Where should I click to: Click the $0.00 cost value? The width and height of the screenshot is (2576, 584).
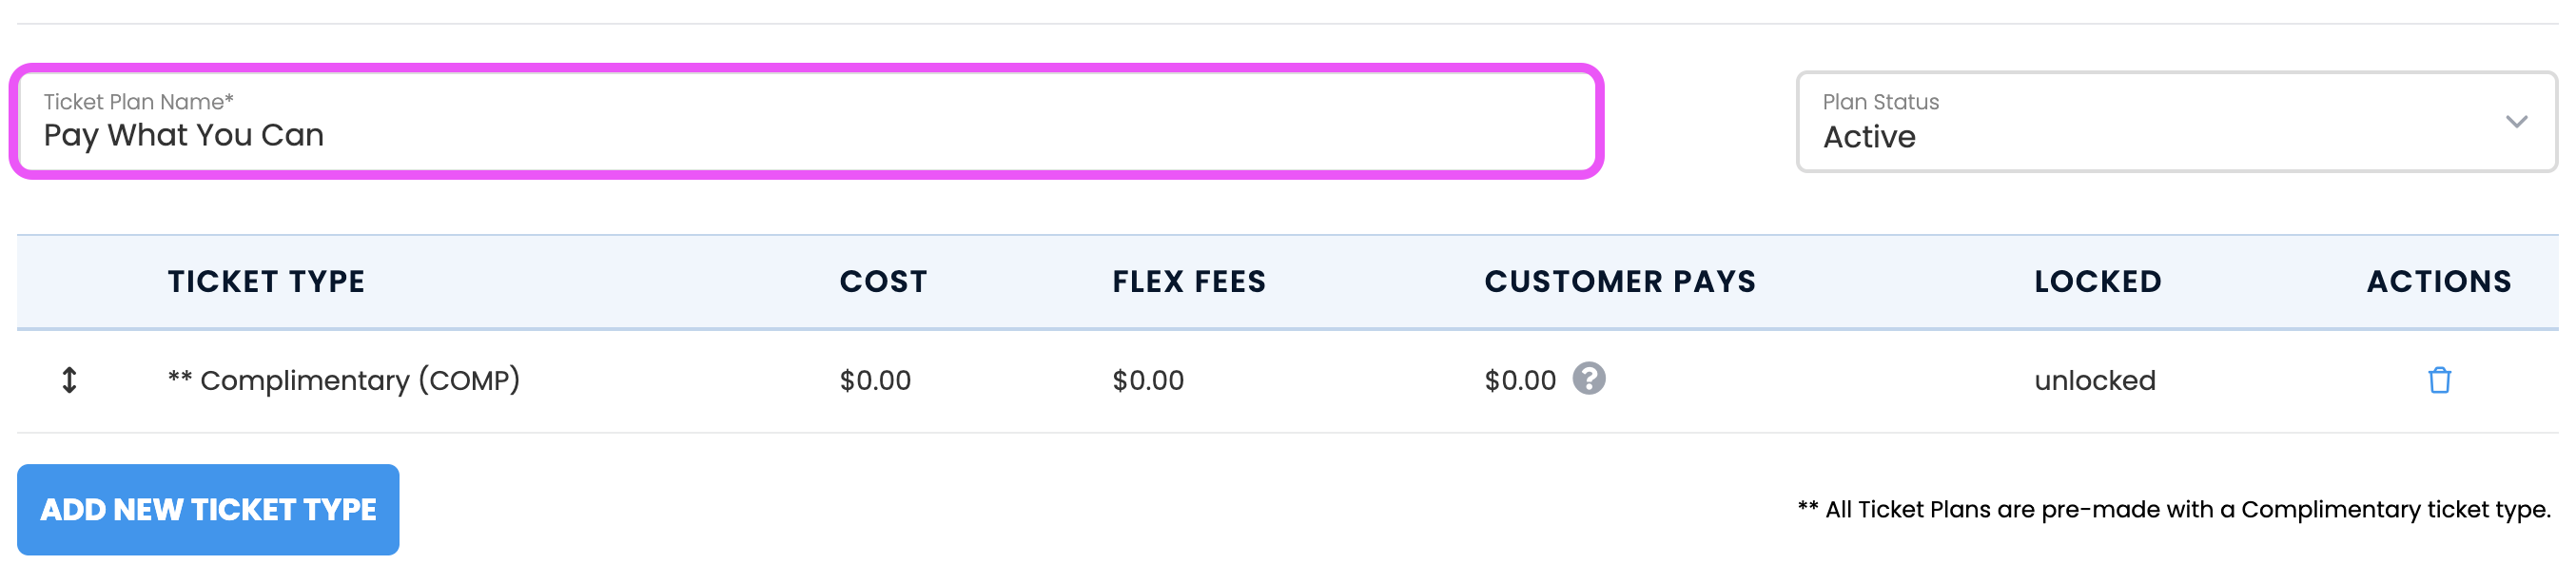click(875, 381)
